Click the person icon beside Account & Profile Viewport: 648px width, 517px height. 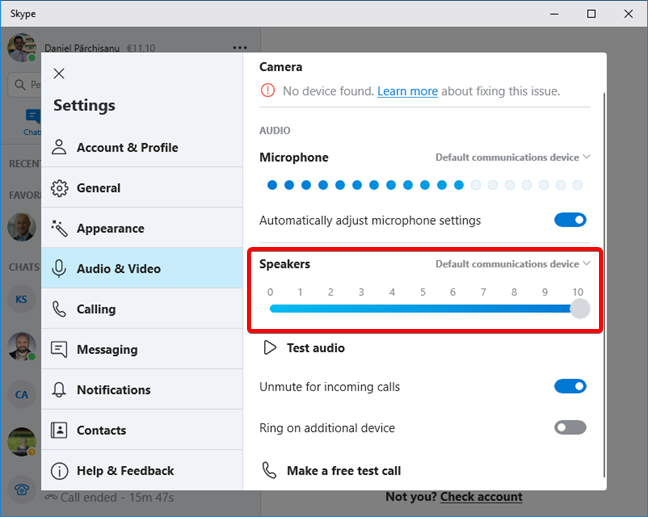click(59, 147)
